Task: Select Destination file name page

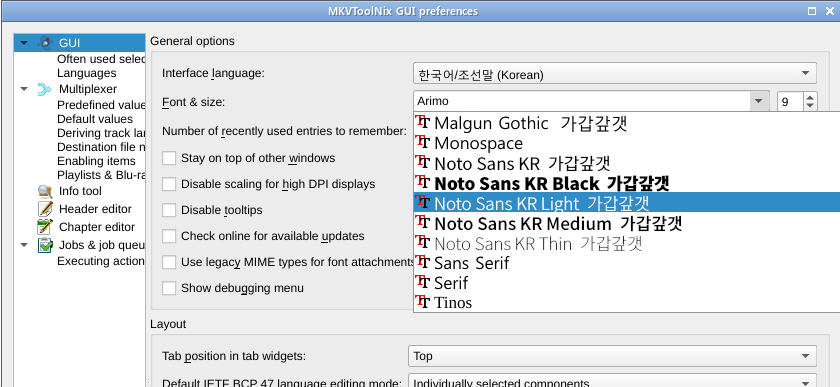Action: pyautogui.click(x=101, y=147)
